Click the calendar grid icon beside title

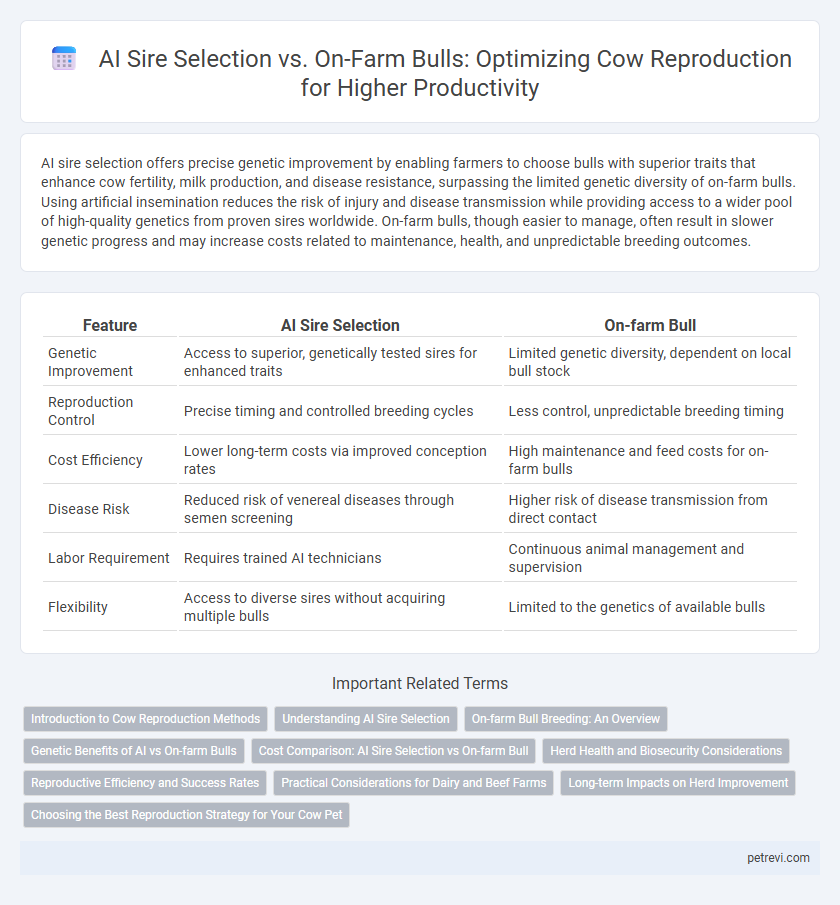coord(64,59)
